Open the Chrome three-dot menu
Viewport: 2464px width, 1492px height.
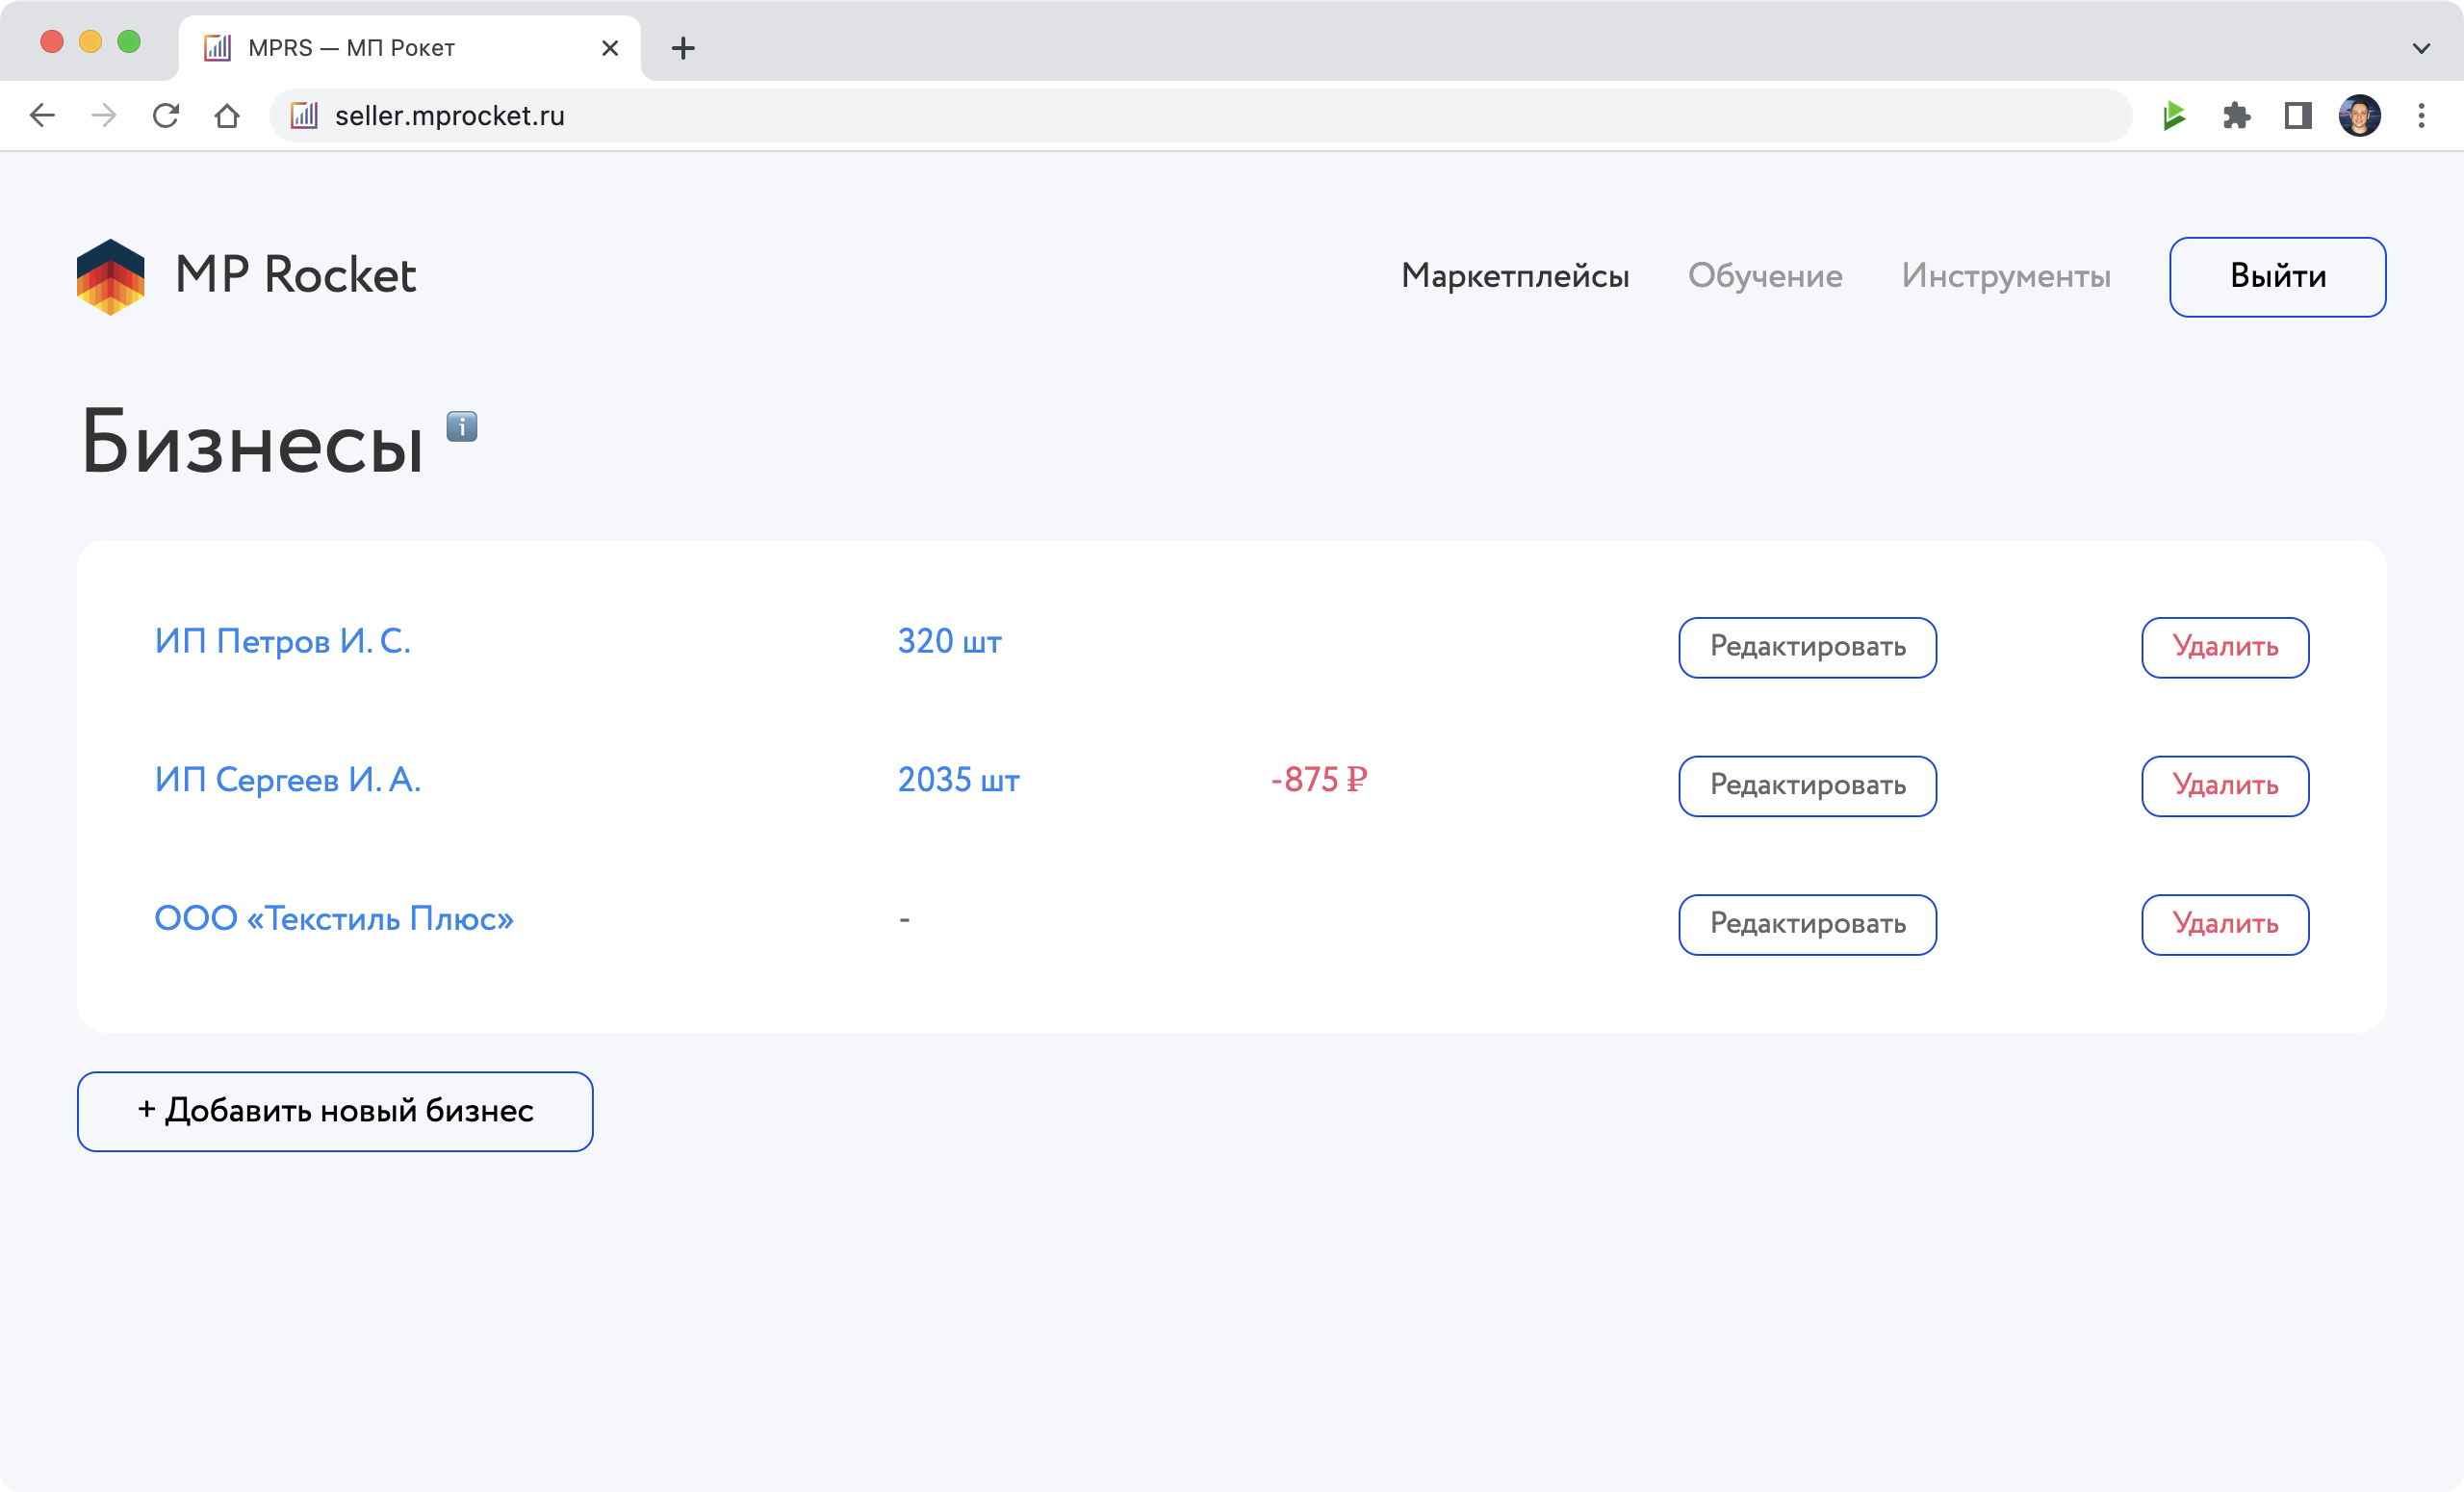[2421, 116]
